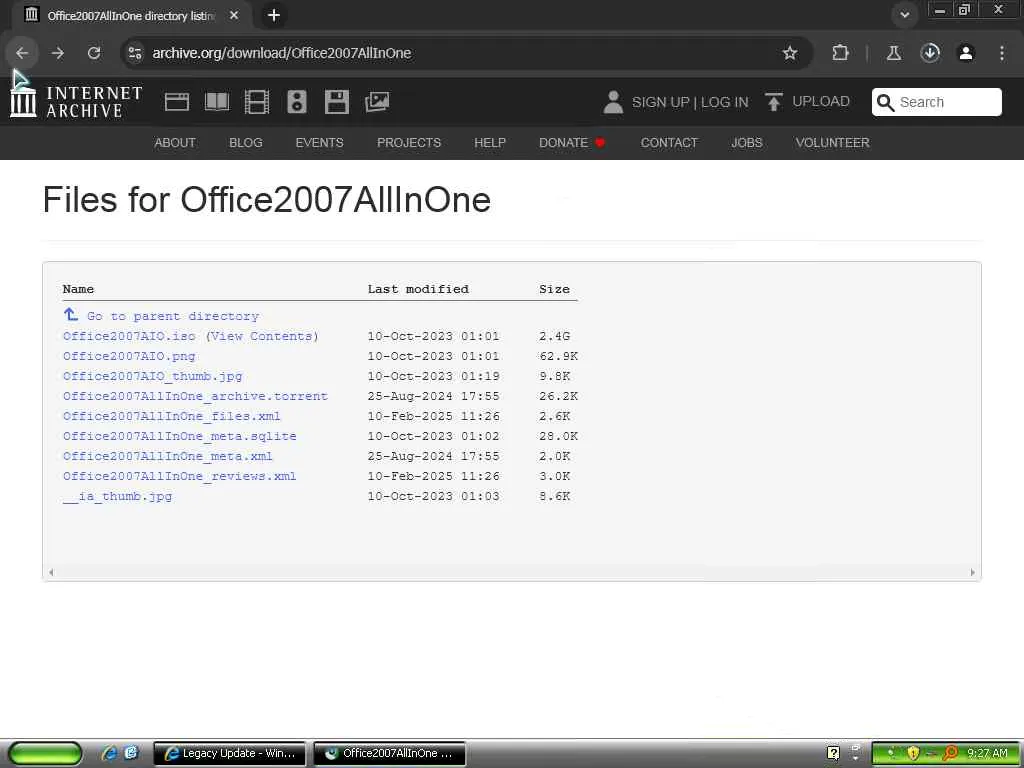Click the address bar URL
Viewport: 1024px width, 768px height.
pos(281,53)
